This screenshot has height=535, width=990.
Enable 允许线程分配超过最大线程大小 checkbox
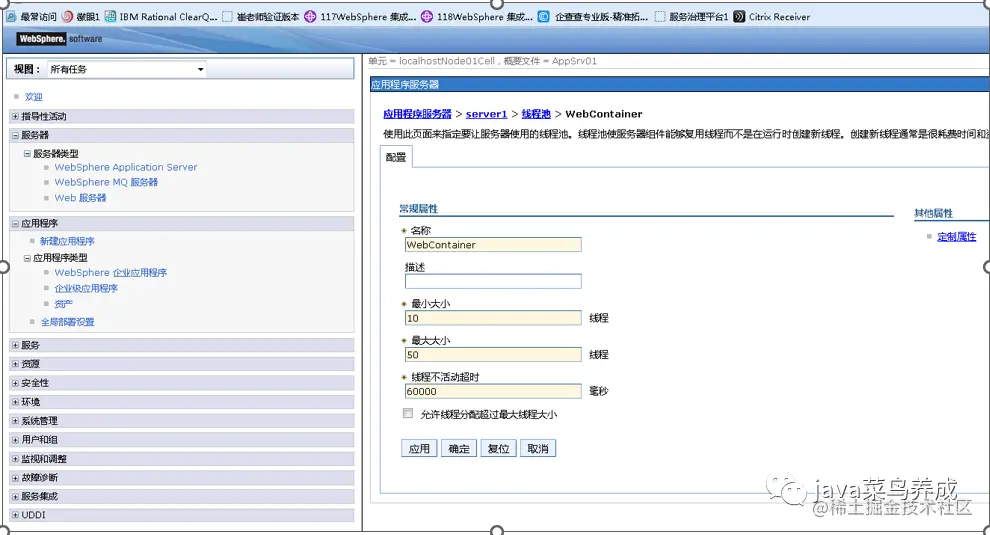point(408,414)
